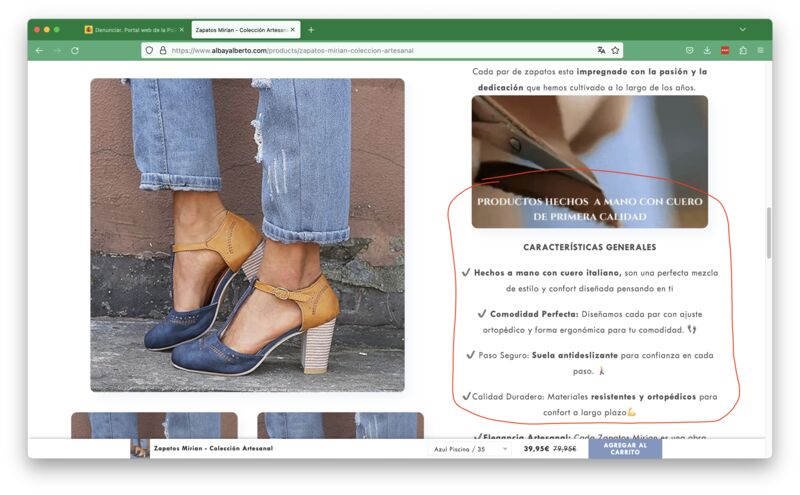The image size is (800, 495).
Task: Click Agregar al carrito button
Action: tap(625, 449)
